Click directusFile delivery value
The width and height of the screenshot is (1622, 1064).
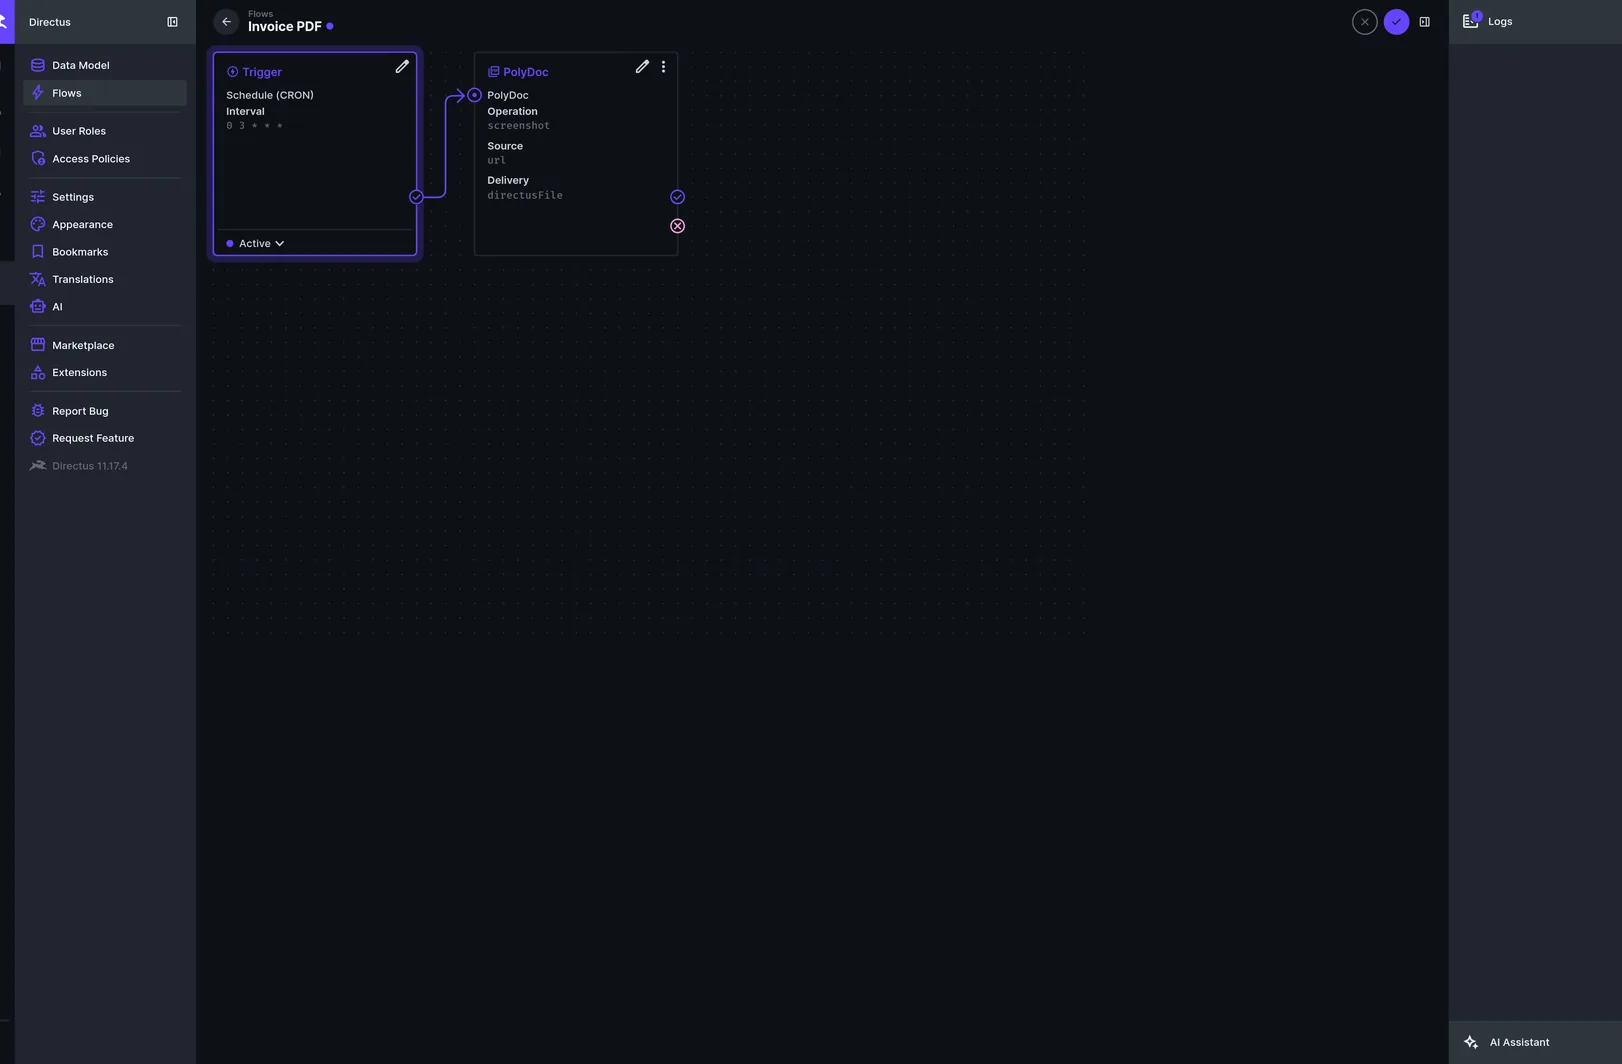pos(525,196)
